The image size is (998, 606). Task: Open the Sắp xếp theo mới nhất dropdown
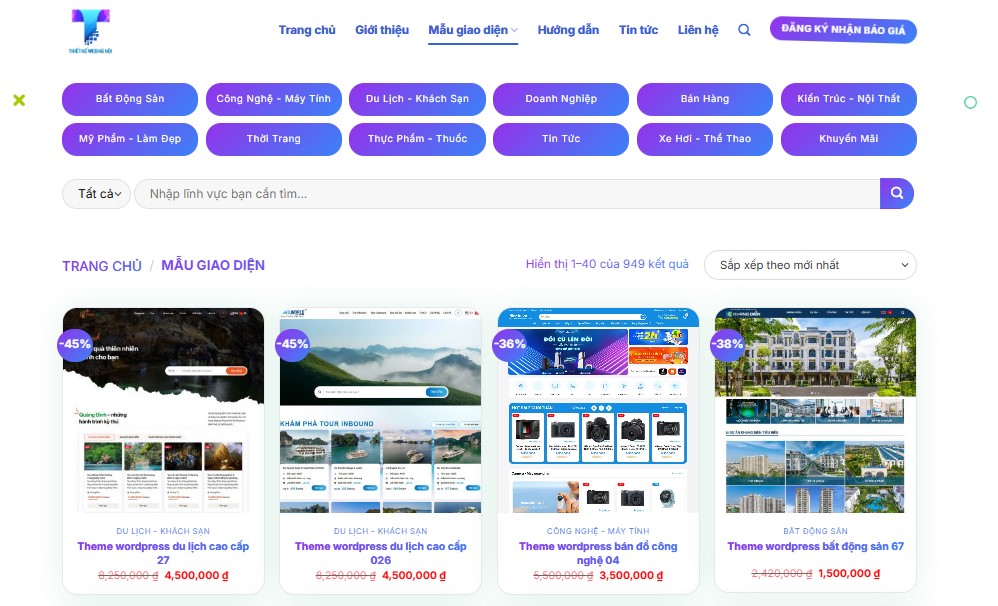point(810,265)
